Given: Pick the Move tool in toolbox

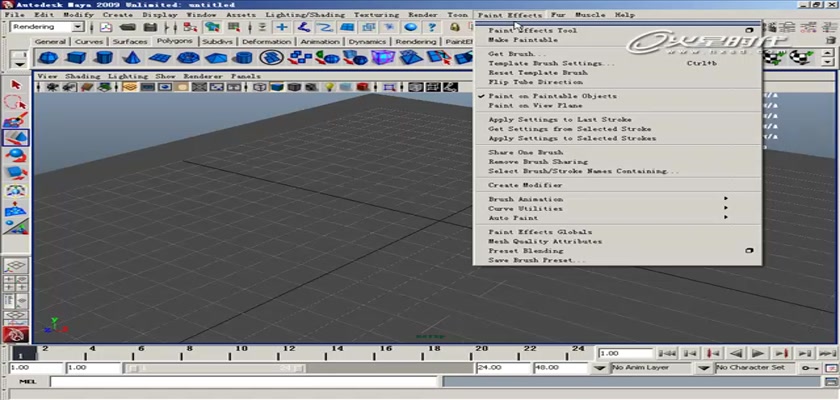Looking at the screenshot, I should tap(16, 138).
